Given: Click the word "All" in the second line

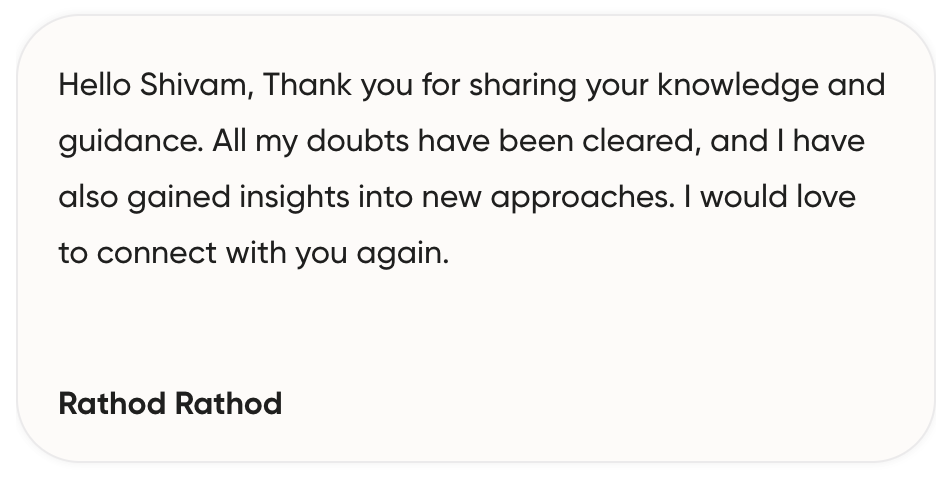Looking at the screenshot, I should point(228,142).
